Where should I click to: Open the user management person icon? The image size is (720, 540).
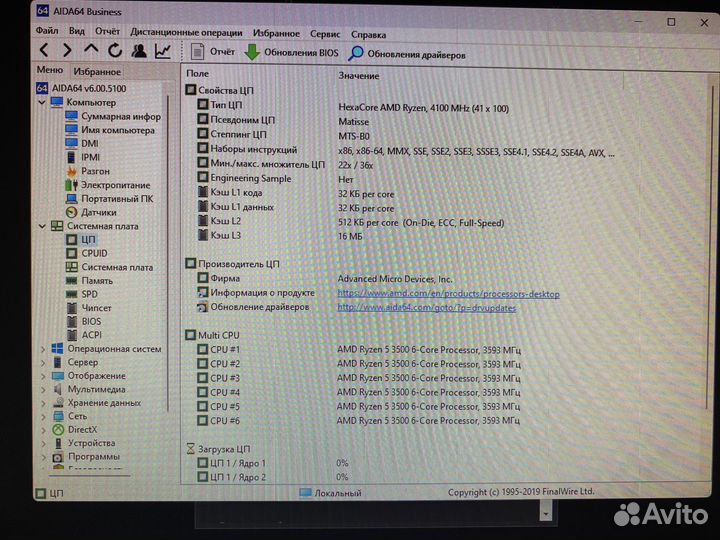[x=139, y=50]
